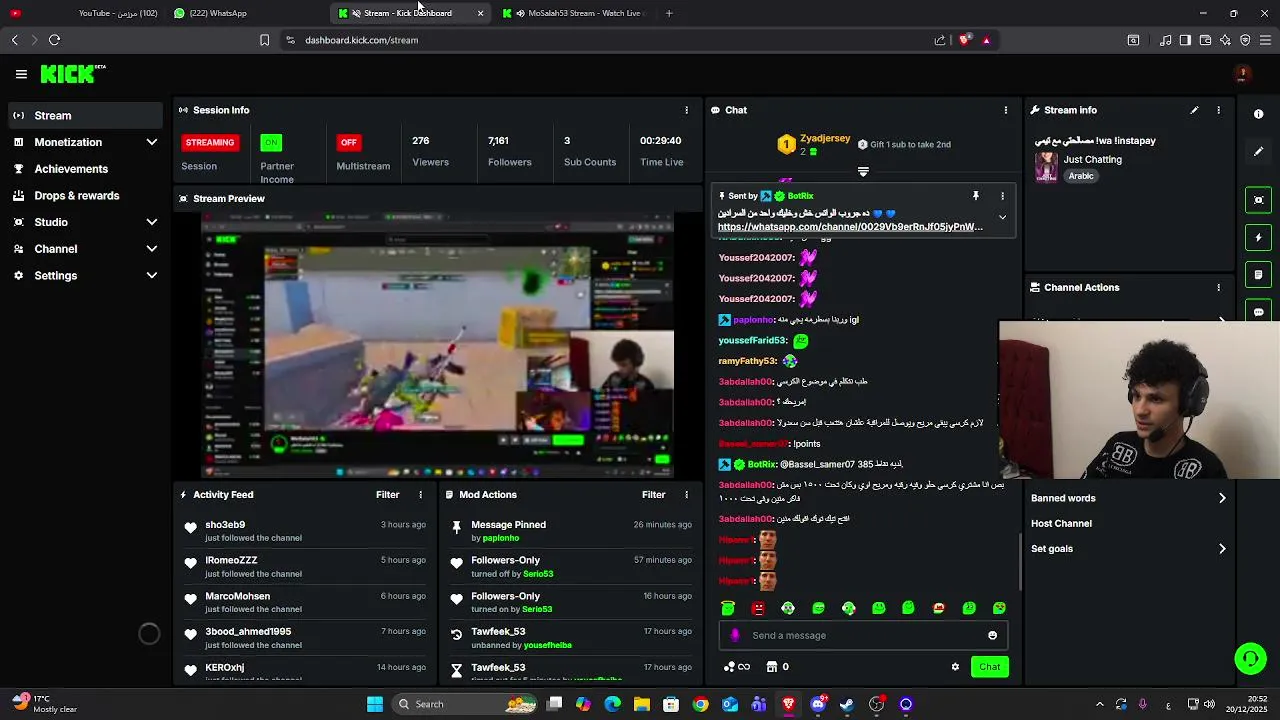Screen dimensions: 1280x720
Task: Collapse the chat leaderboard handle below Zyadjersey
Action: pyautogui.click(x=863, y=172)
